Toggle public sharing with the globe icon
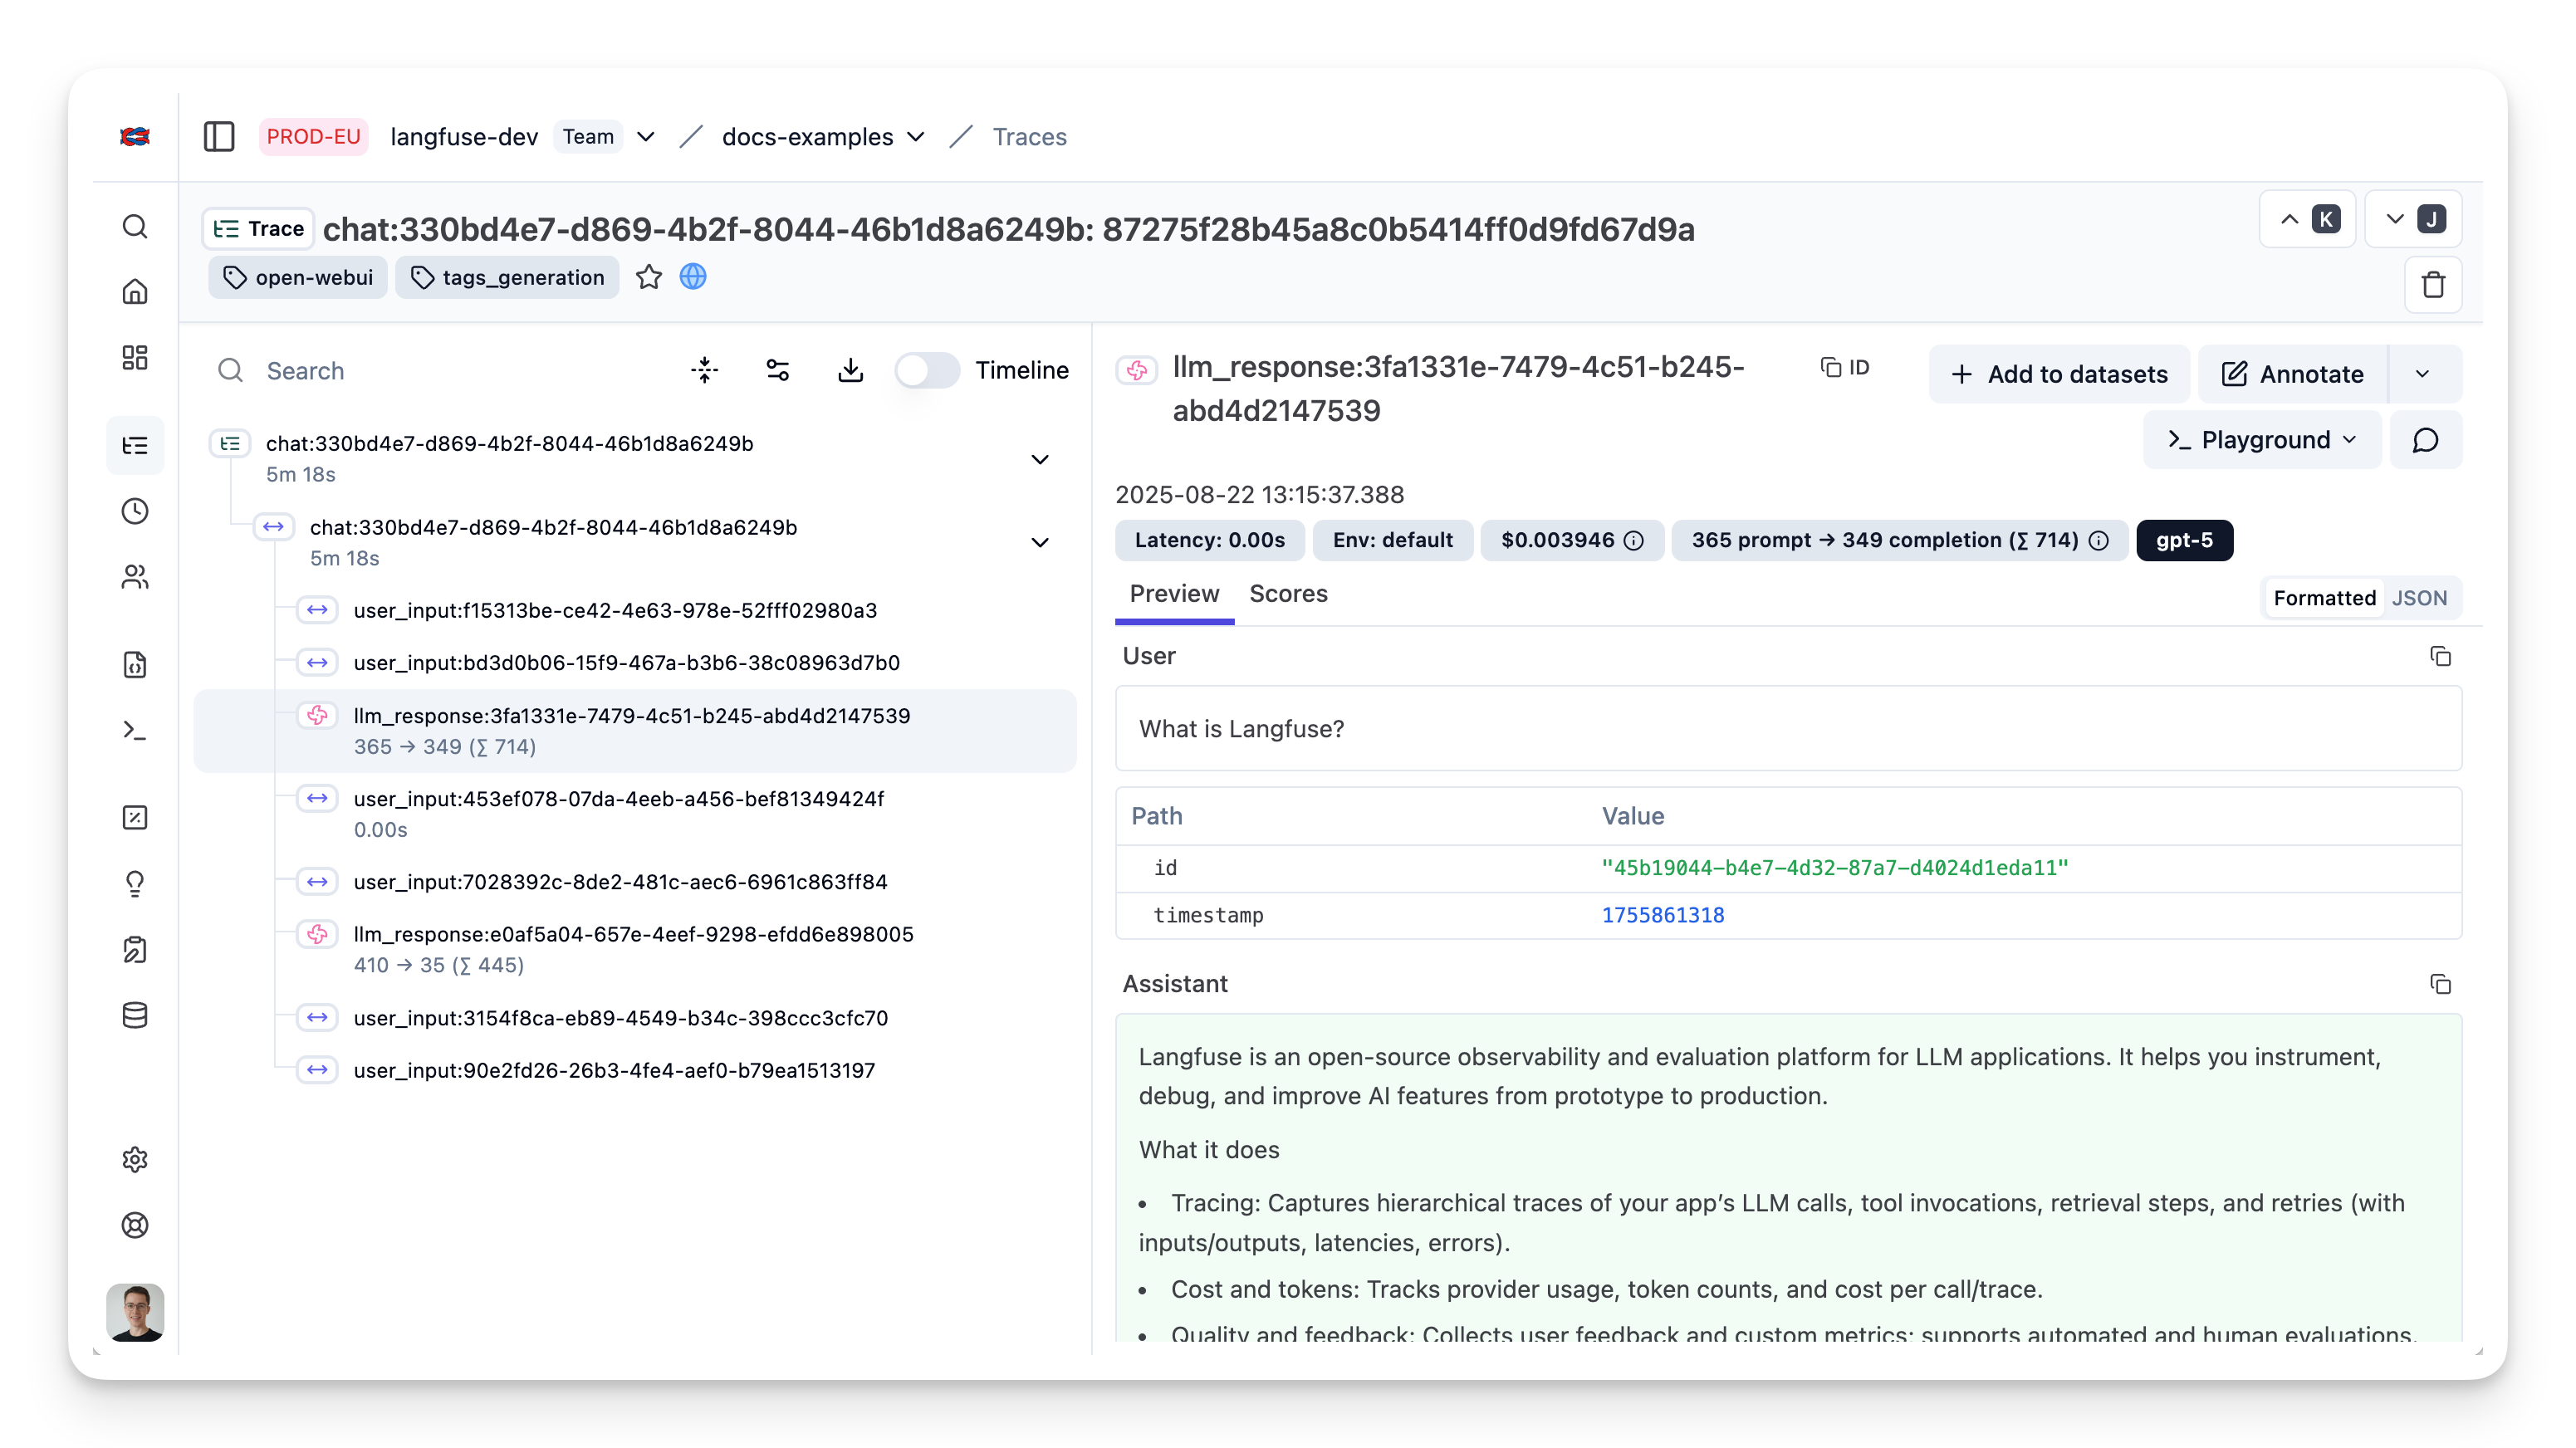 click(693, 277)
